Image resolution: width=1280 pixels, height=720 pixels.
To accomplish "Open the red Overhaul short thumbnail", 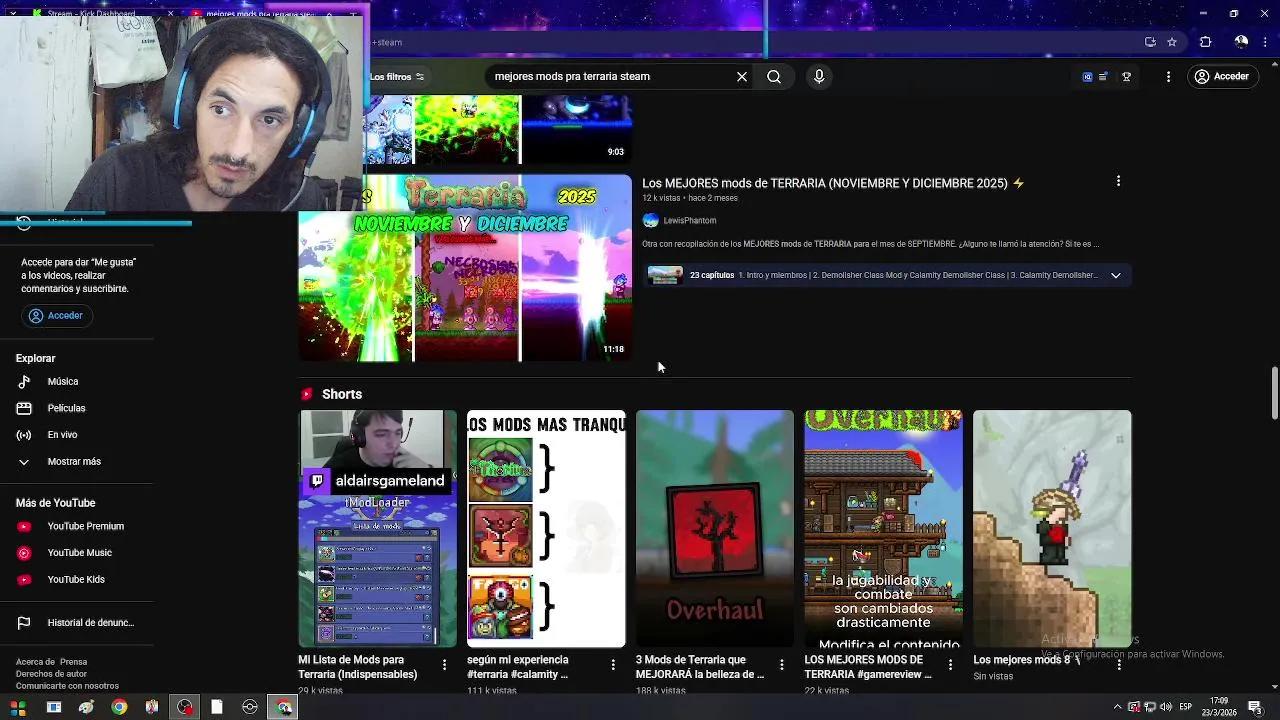I will click(715, 528).
